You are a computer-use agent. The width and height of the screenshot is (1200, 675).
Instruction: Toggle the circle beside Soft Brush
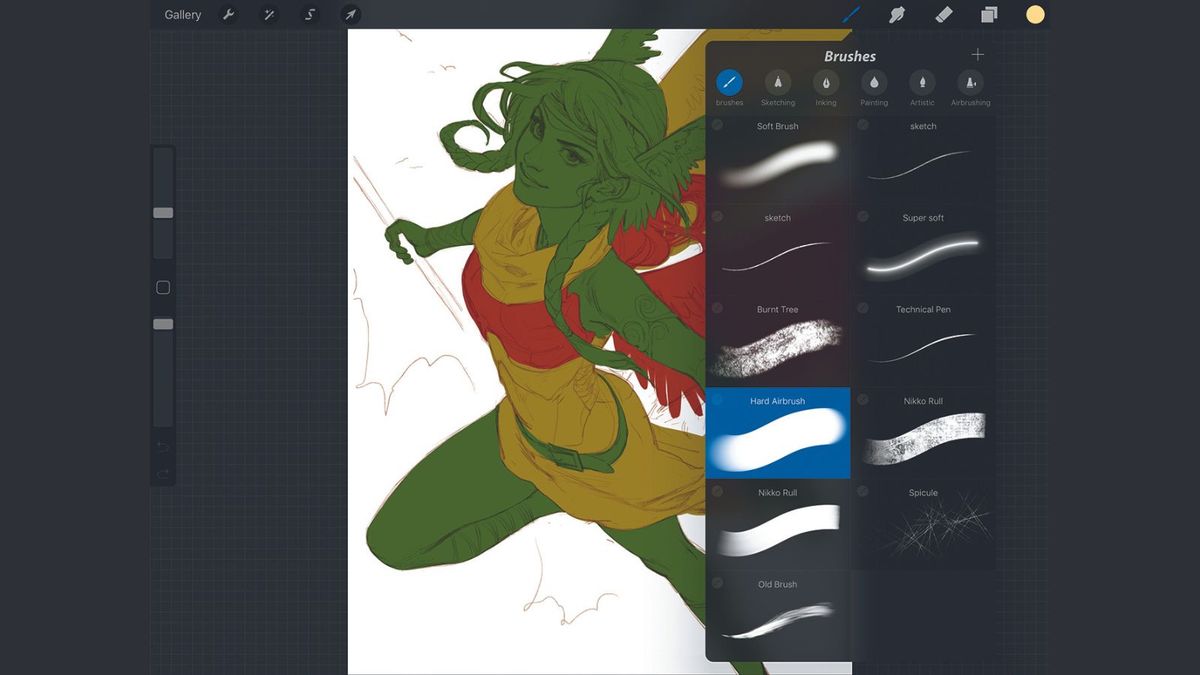[x=716, y=124]
